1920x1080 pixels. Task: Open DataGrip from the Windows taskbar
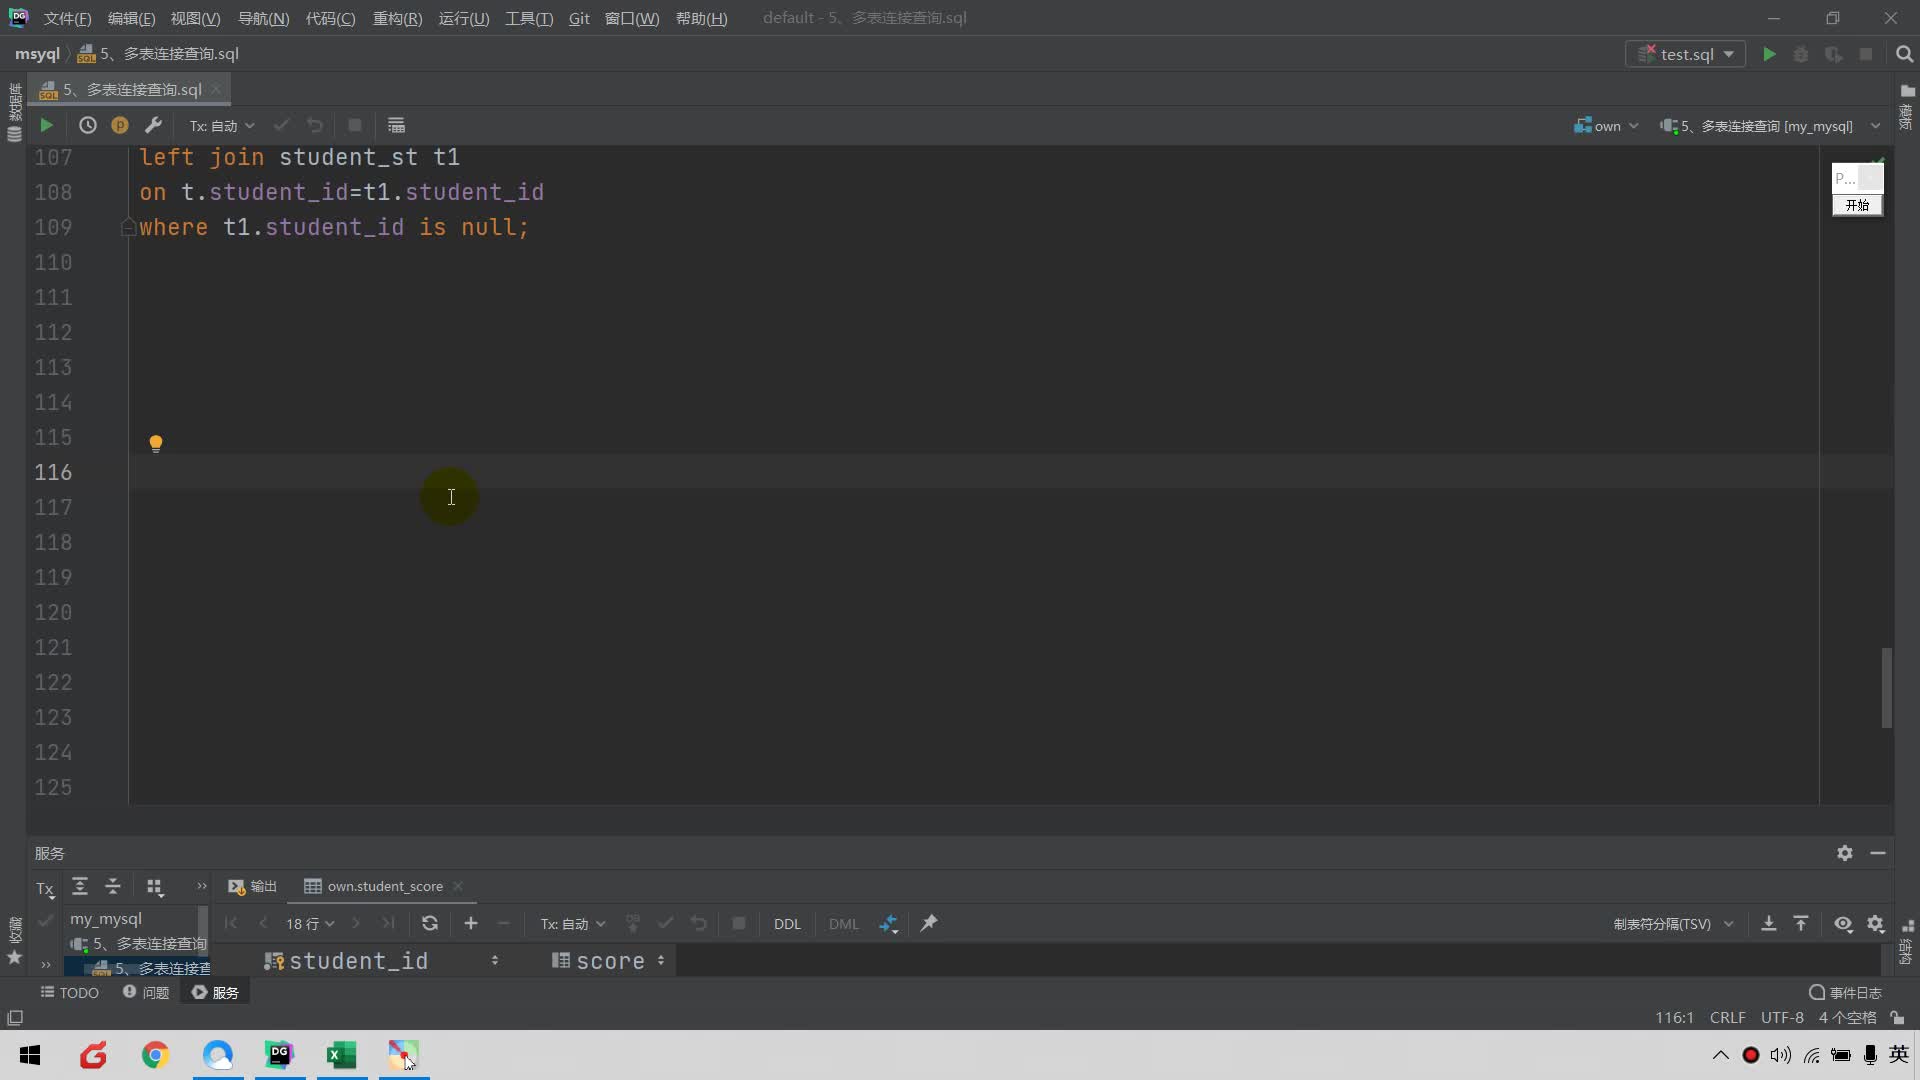pyautogui.click(x=280, y=1054)
